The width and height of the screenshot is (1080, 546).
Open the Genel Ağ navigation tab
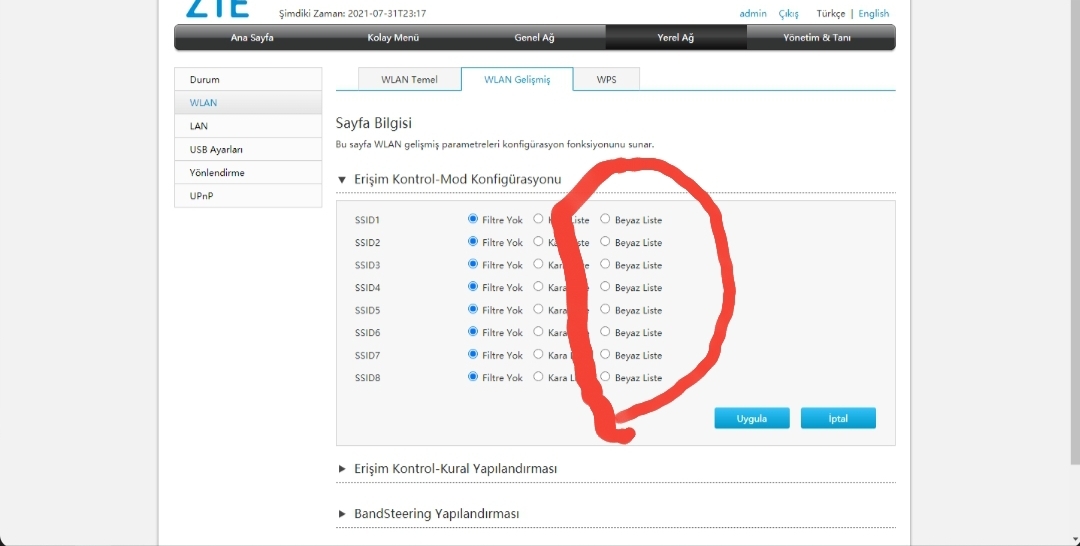click(534, 38)
